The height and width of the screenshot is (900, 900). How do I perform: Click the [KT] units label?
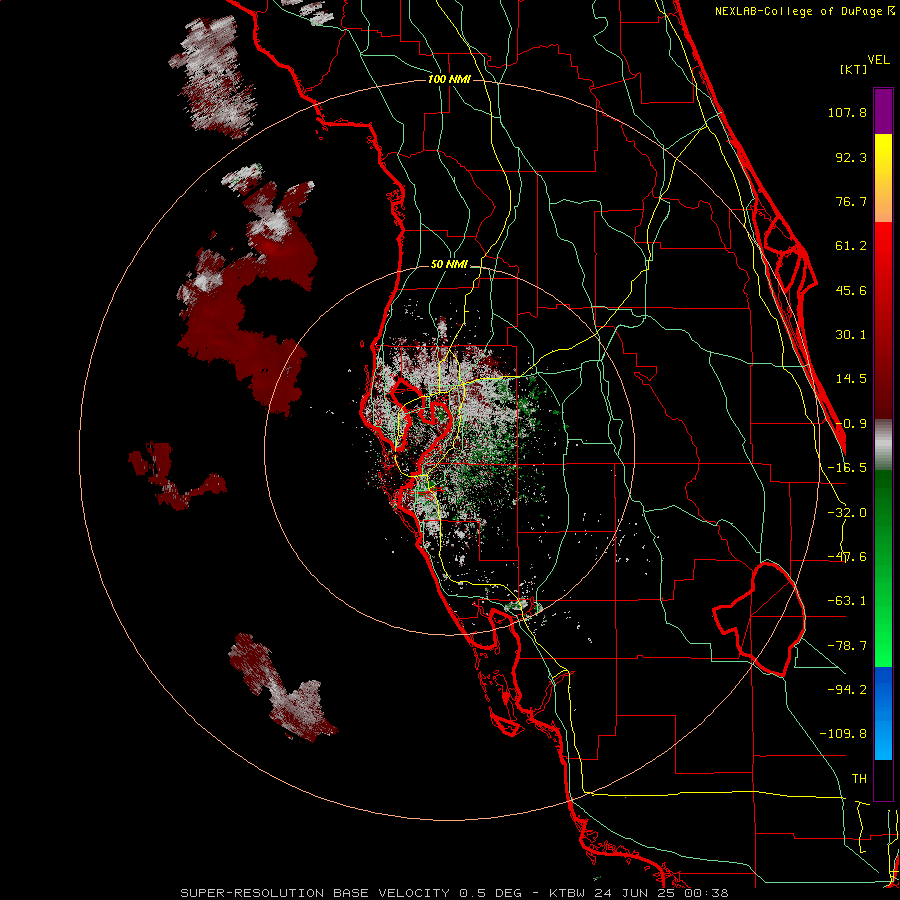pos(853,69)
